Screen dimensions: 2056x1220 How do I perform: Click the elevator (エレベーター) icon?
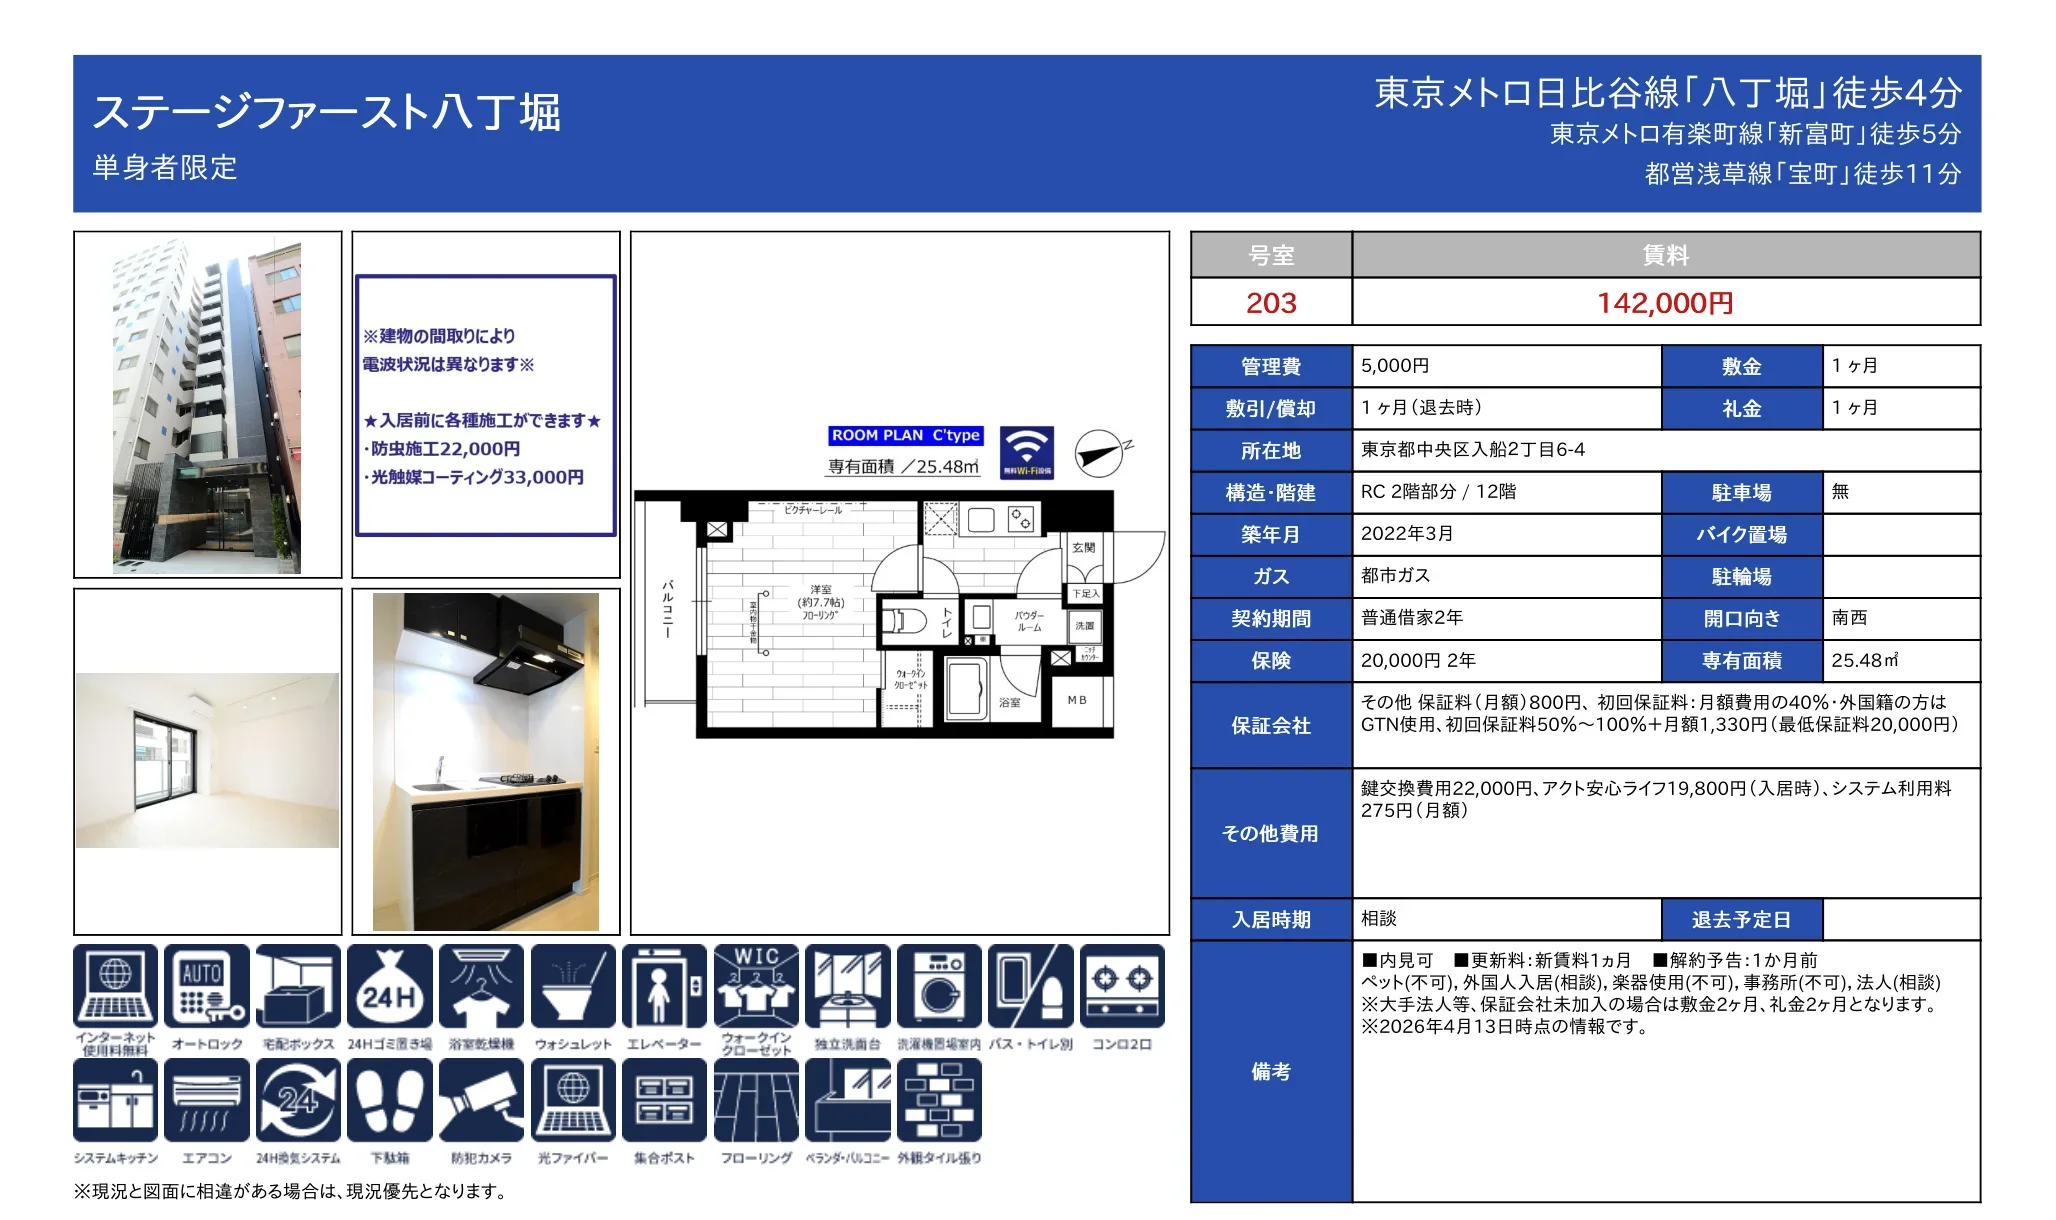[664, 986]
